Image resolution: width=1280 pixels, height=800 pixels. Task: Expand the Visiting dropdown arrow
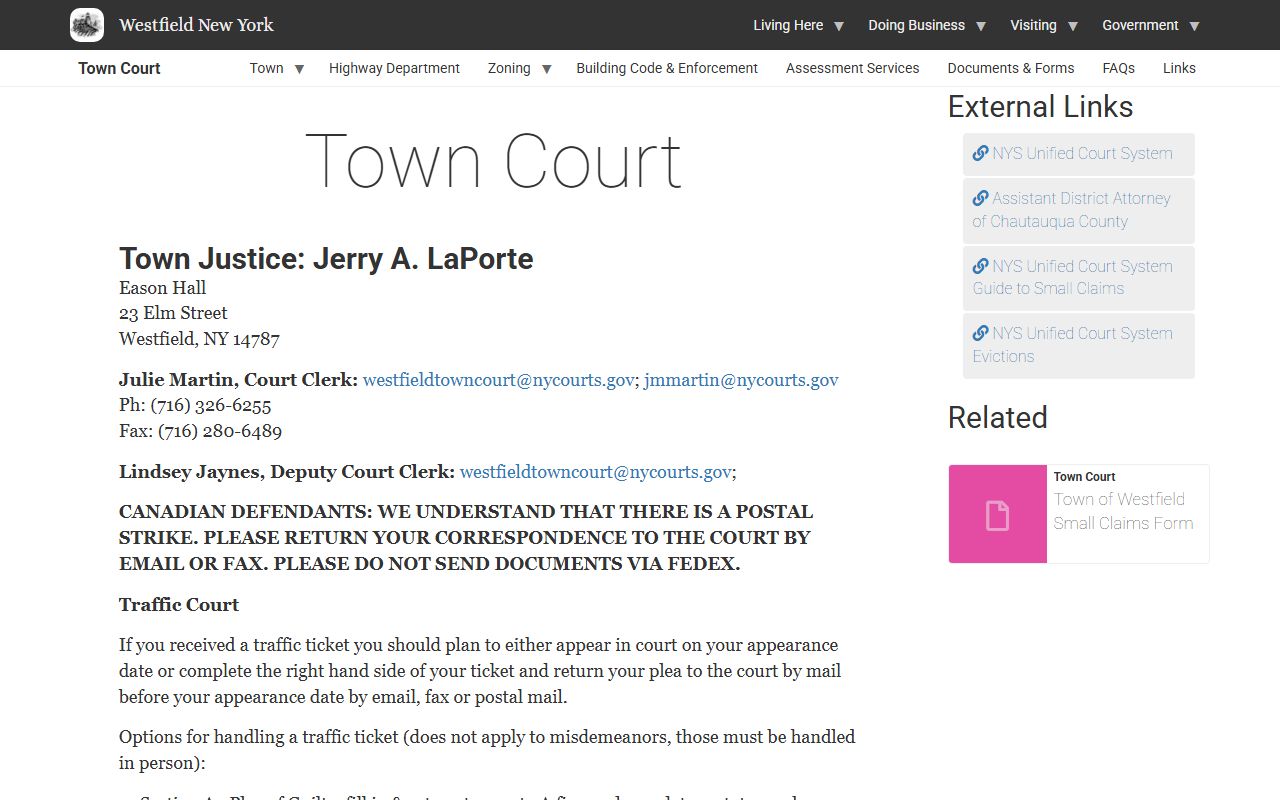(1073, 26)
